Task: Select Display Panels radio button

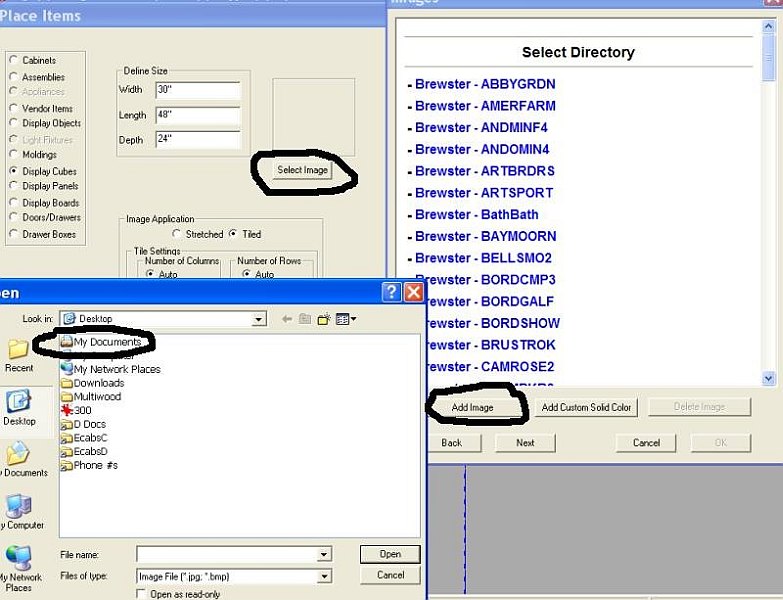Action: tap(14, 186)
